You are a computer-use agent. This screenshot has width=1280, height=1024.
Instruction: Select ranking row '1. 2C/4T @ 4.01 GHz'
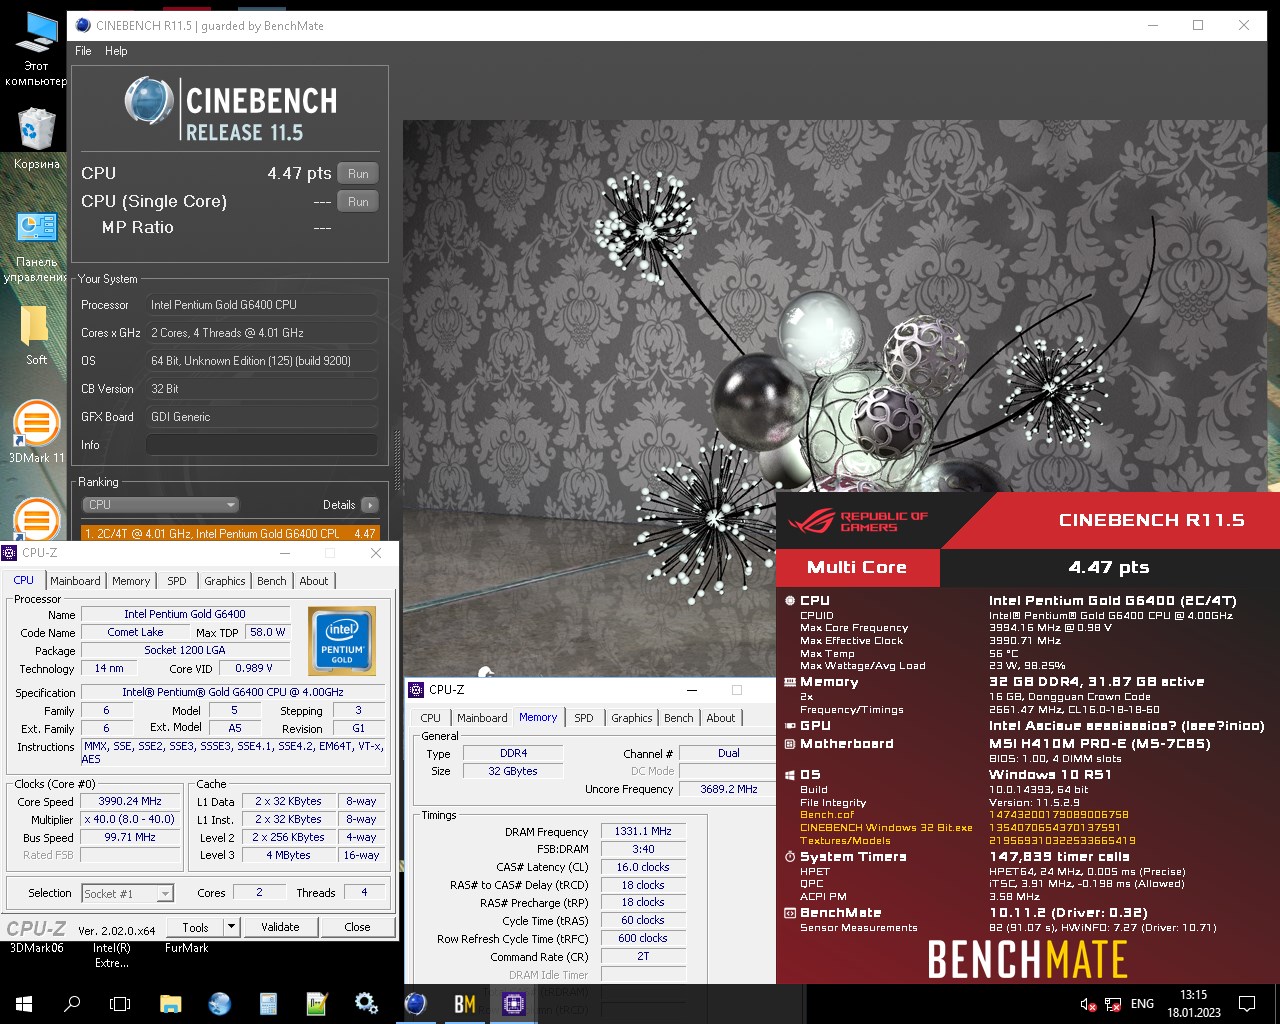point(230,534)
